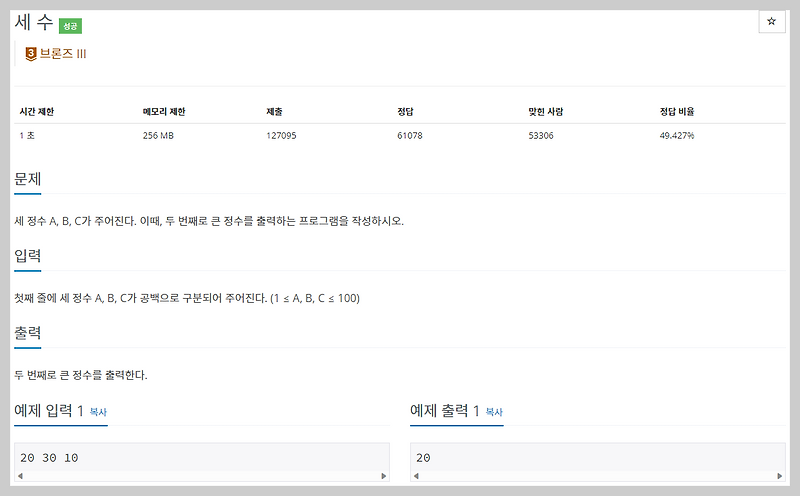Click the 제출 column header
This screenshot has height=496, width=800.
274,111
